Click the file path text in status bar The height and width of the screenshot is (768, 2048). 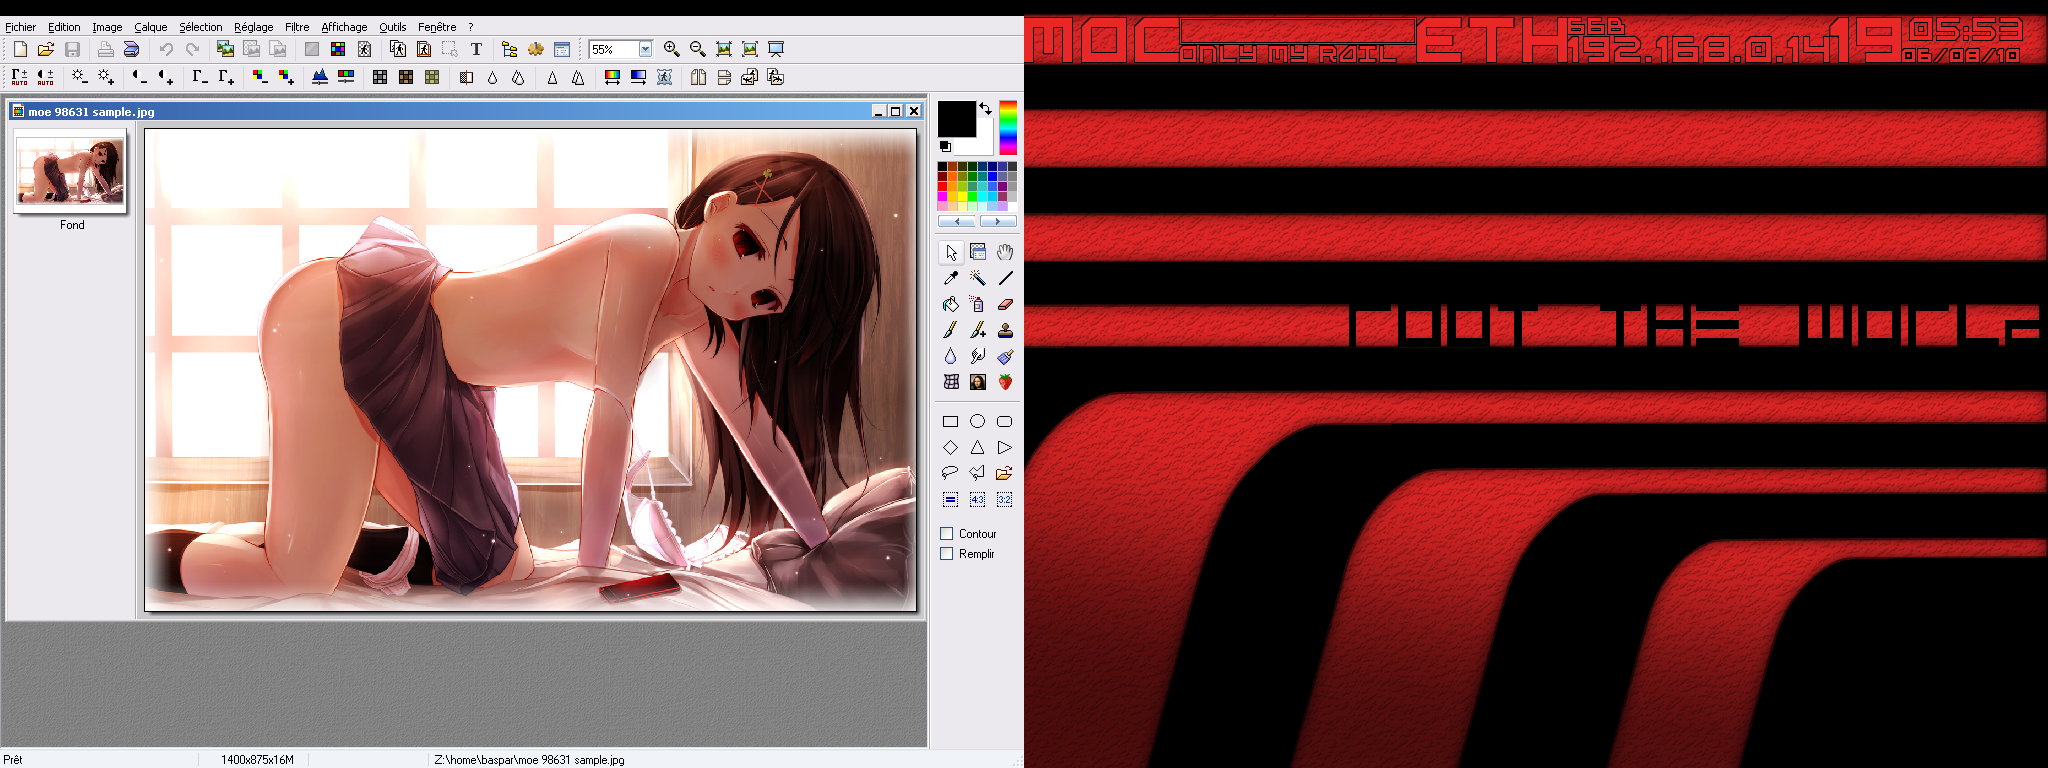coord(529,760)
